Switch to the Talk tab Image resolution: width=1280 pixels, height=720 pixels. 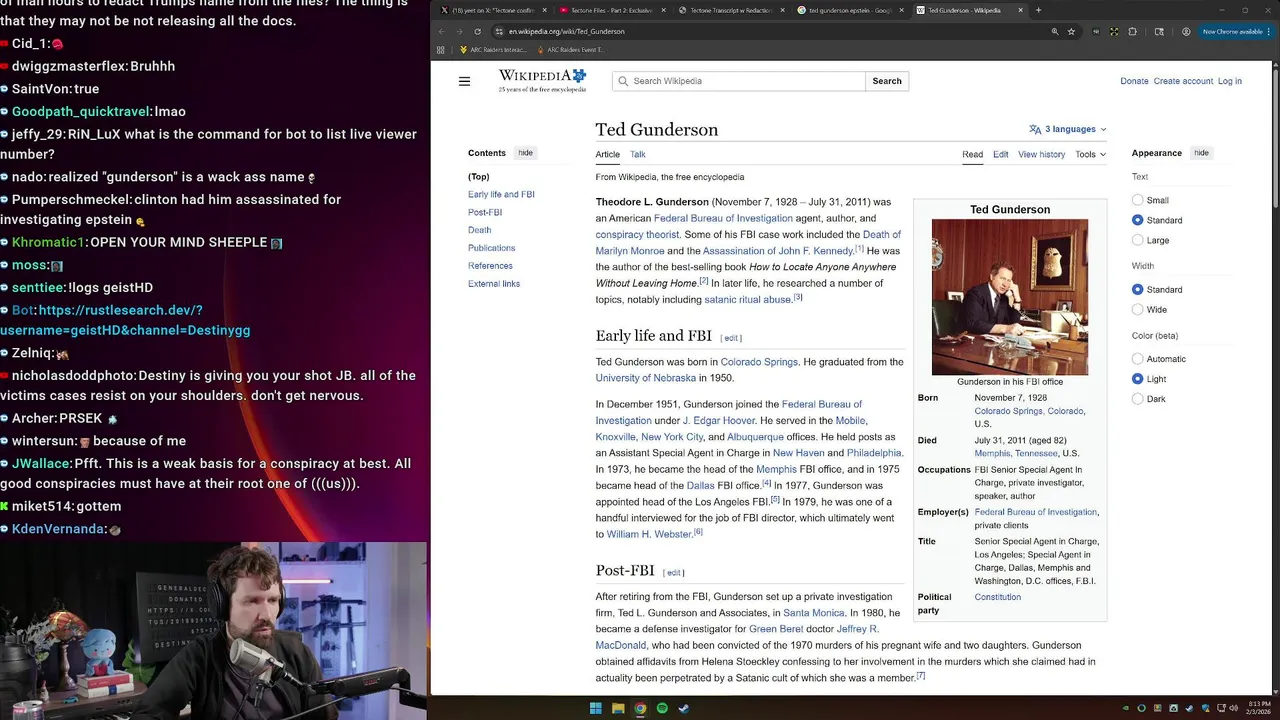(x=638, y=154)
